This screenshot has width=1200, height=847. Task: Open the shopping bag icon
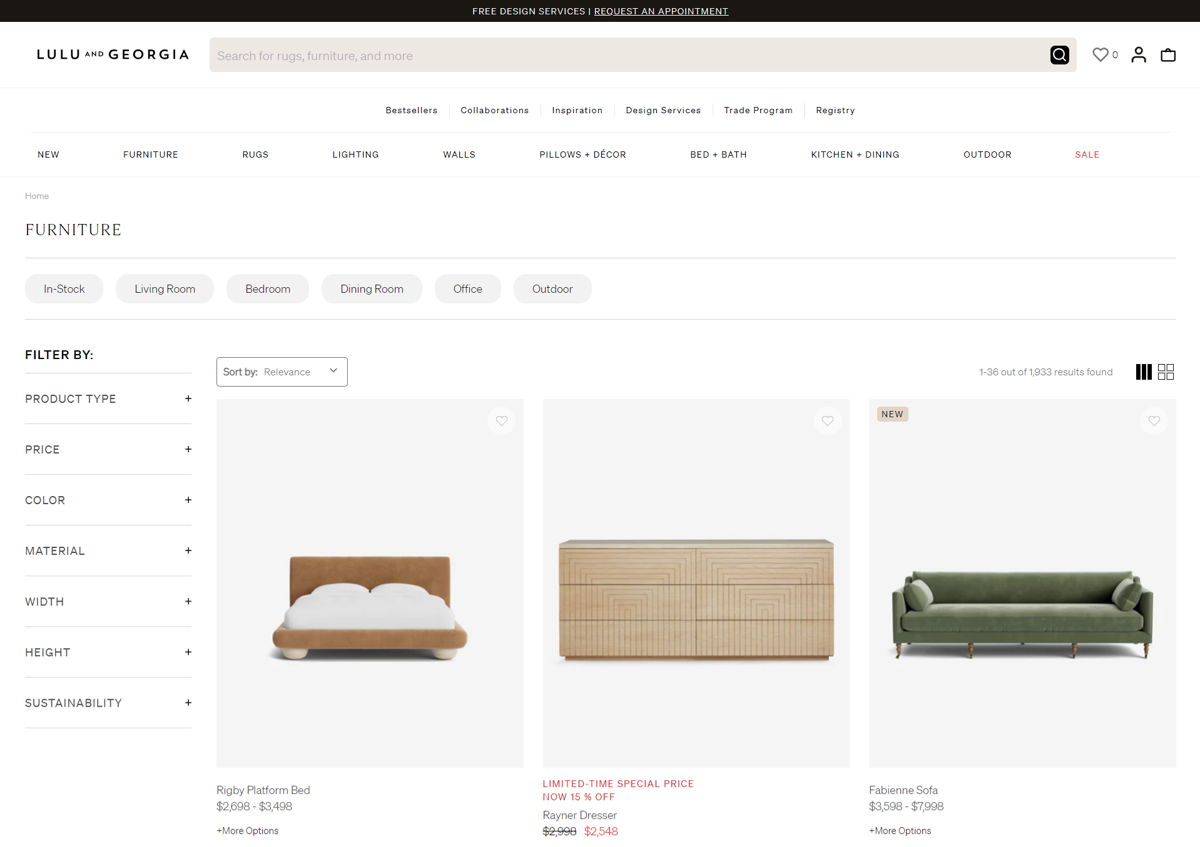click(x=1168, y=55)
